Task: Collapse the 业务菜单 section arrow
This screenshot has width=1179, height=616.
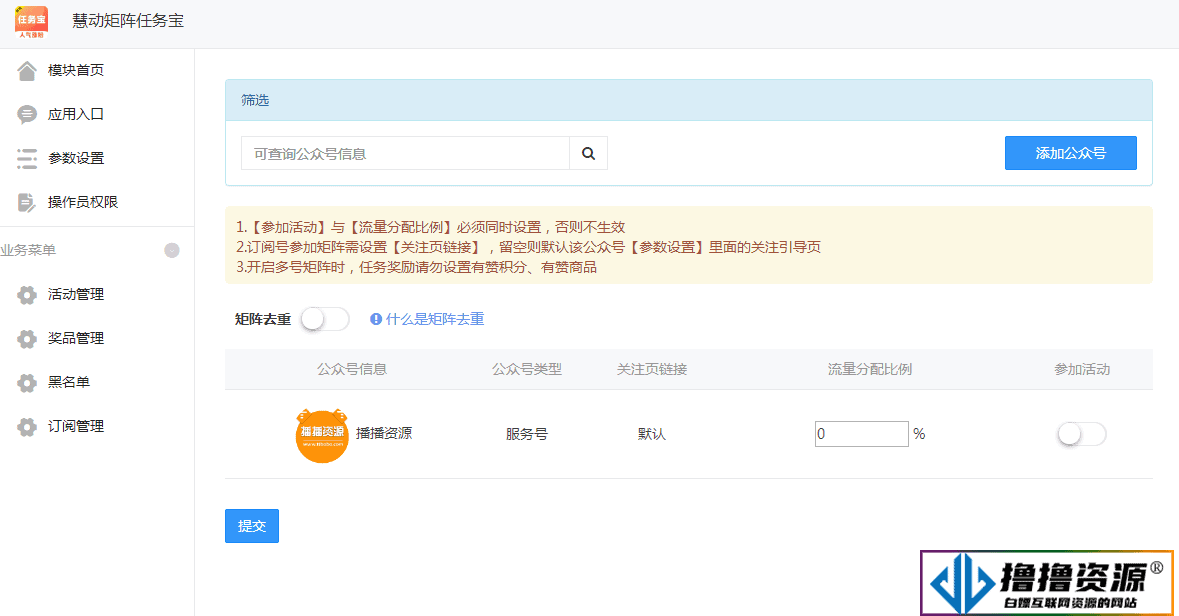Action: click(171, 250)
